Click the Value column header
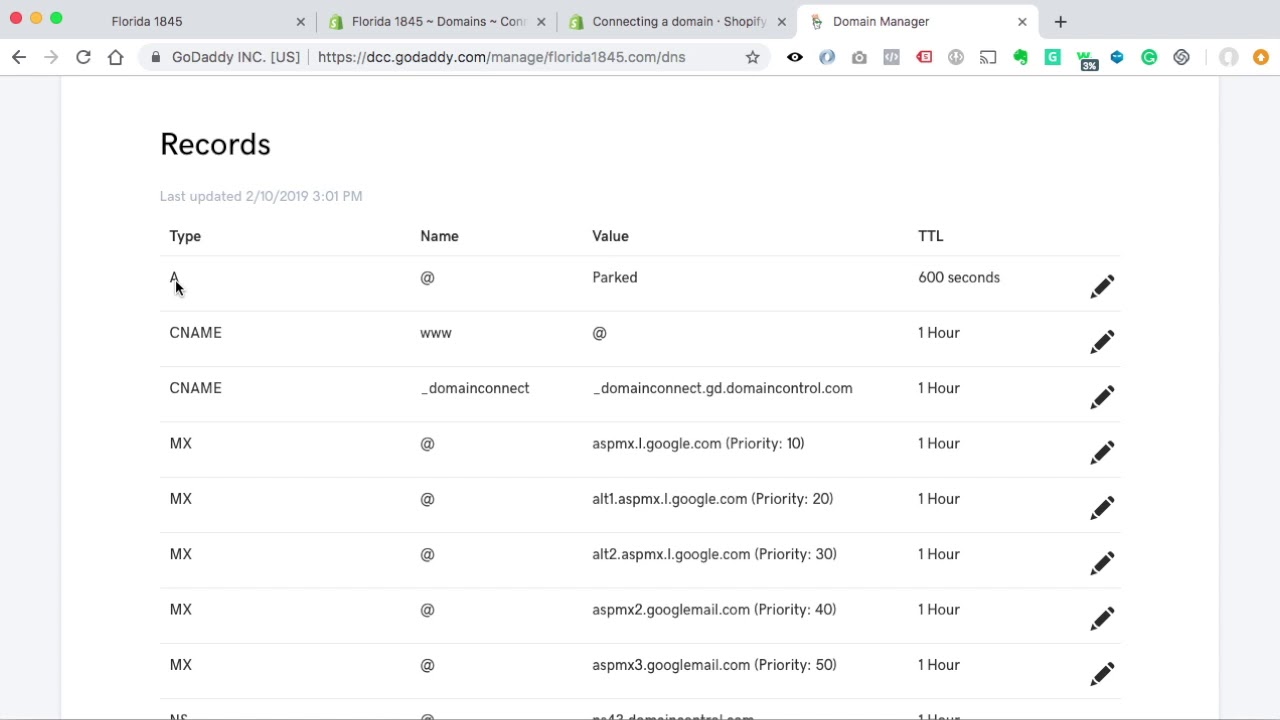The height and width of the screenshot is (720, 1280). click(610, 236)
